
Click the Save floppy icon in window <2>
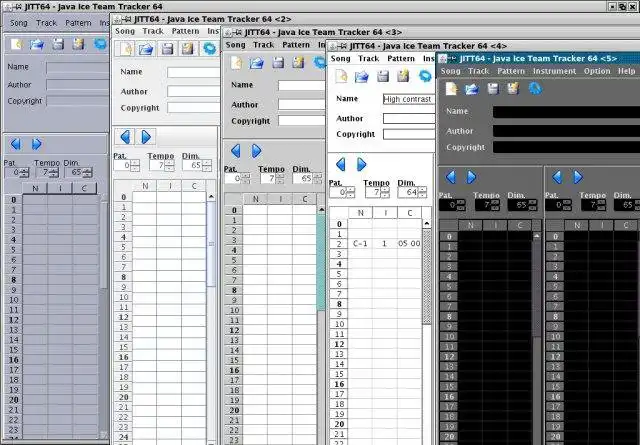coord(167,49)
